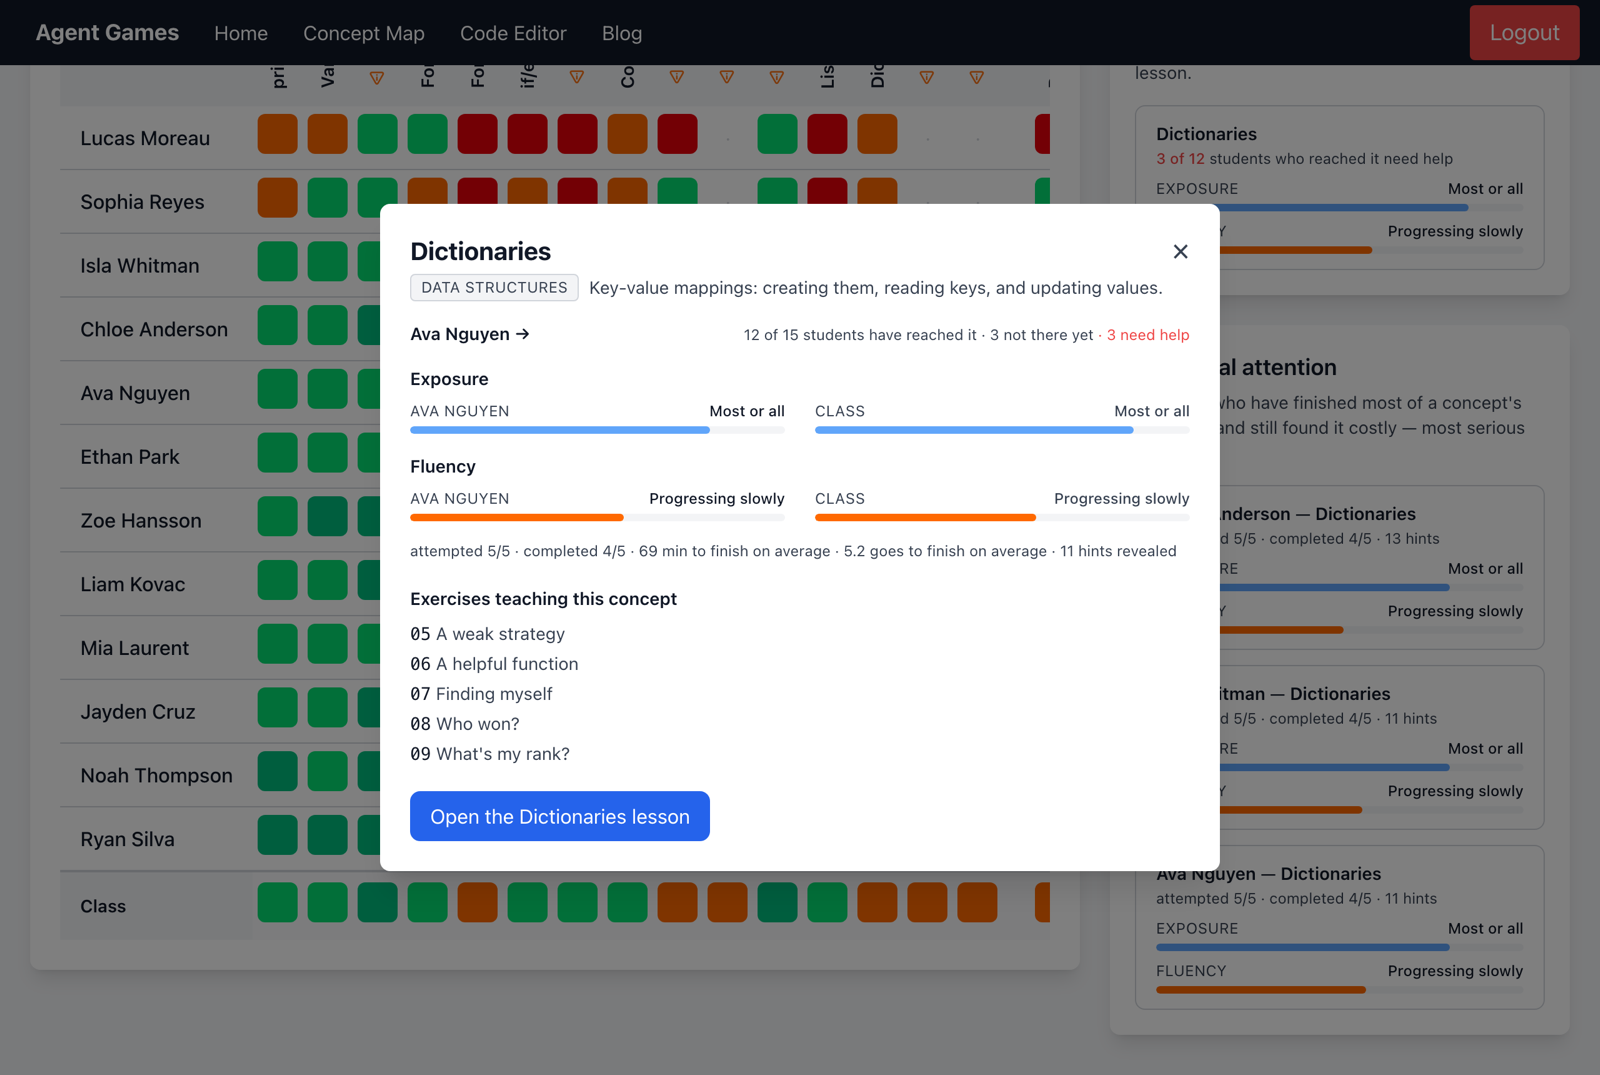Screen dimensions: 1600x1075
Task: Click the first warning triangle in the header row
Action: [x=377, y=77]
